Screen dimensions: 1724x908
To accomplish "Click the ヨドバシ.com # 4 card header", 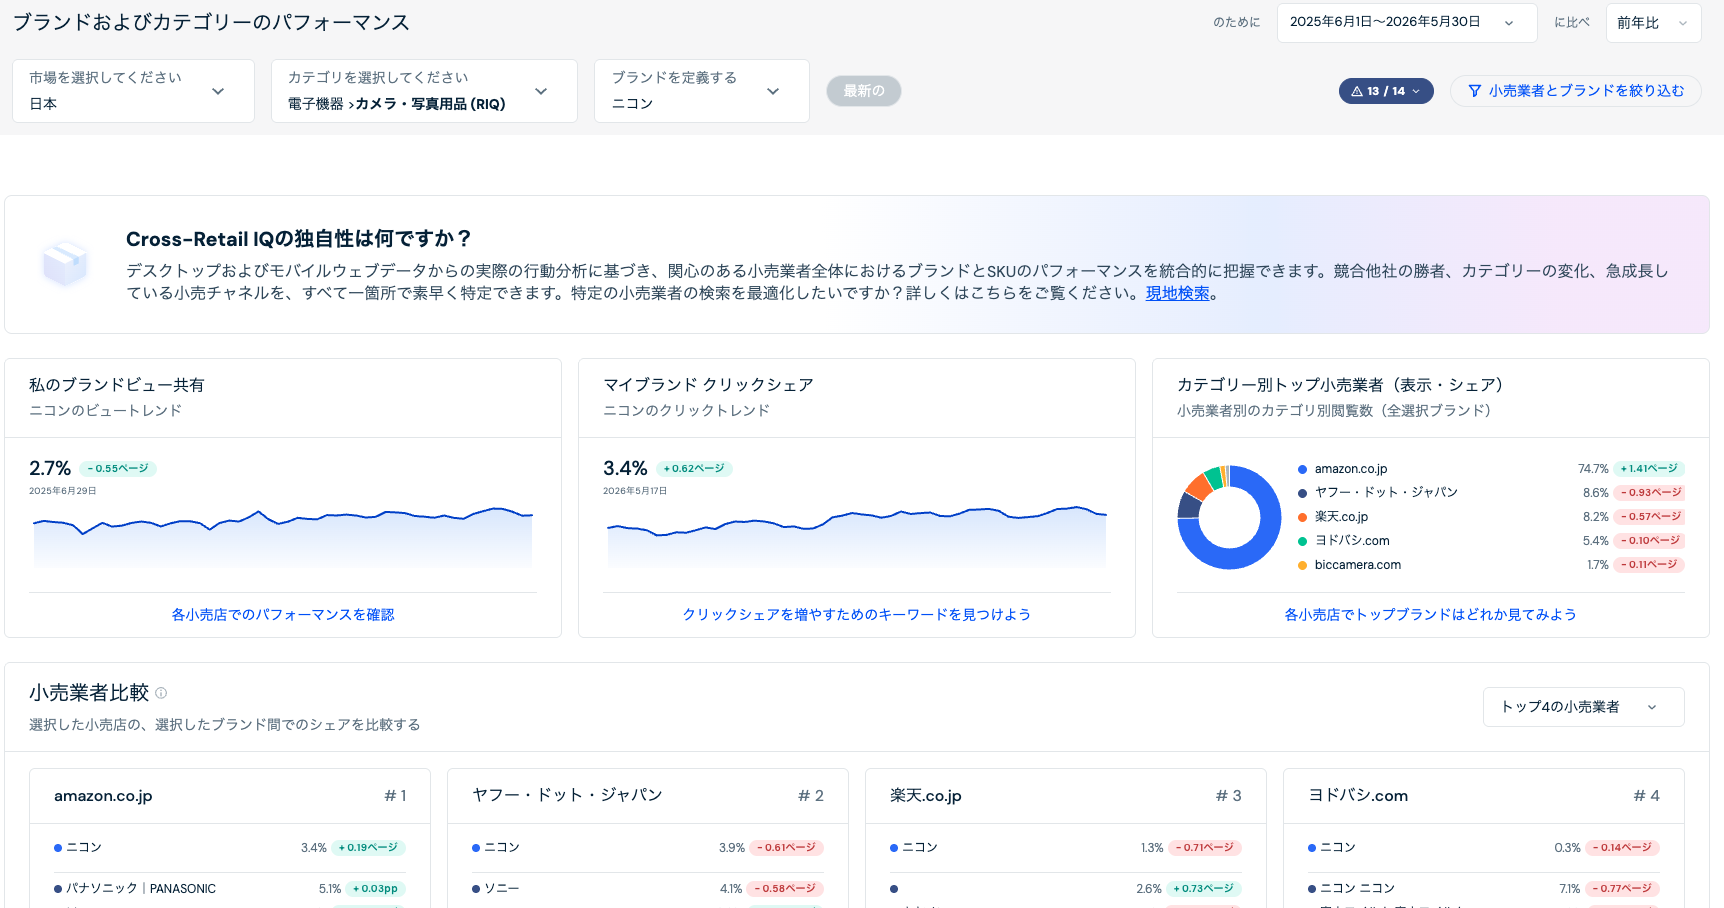I will [x=1484, y=796].
